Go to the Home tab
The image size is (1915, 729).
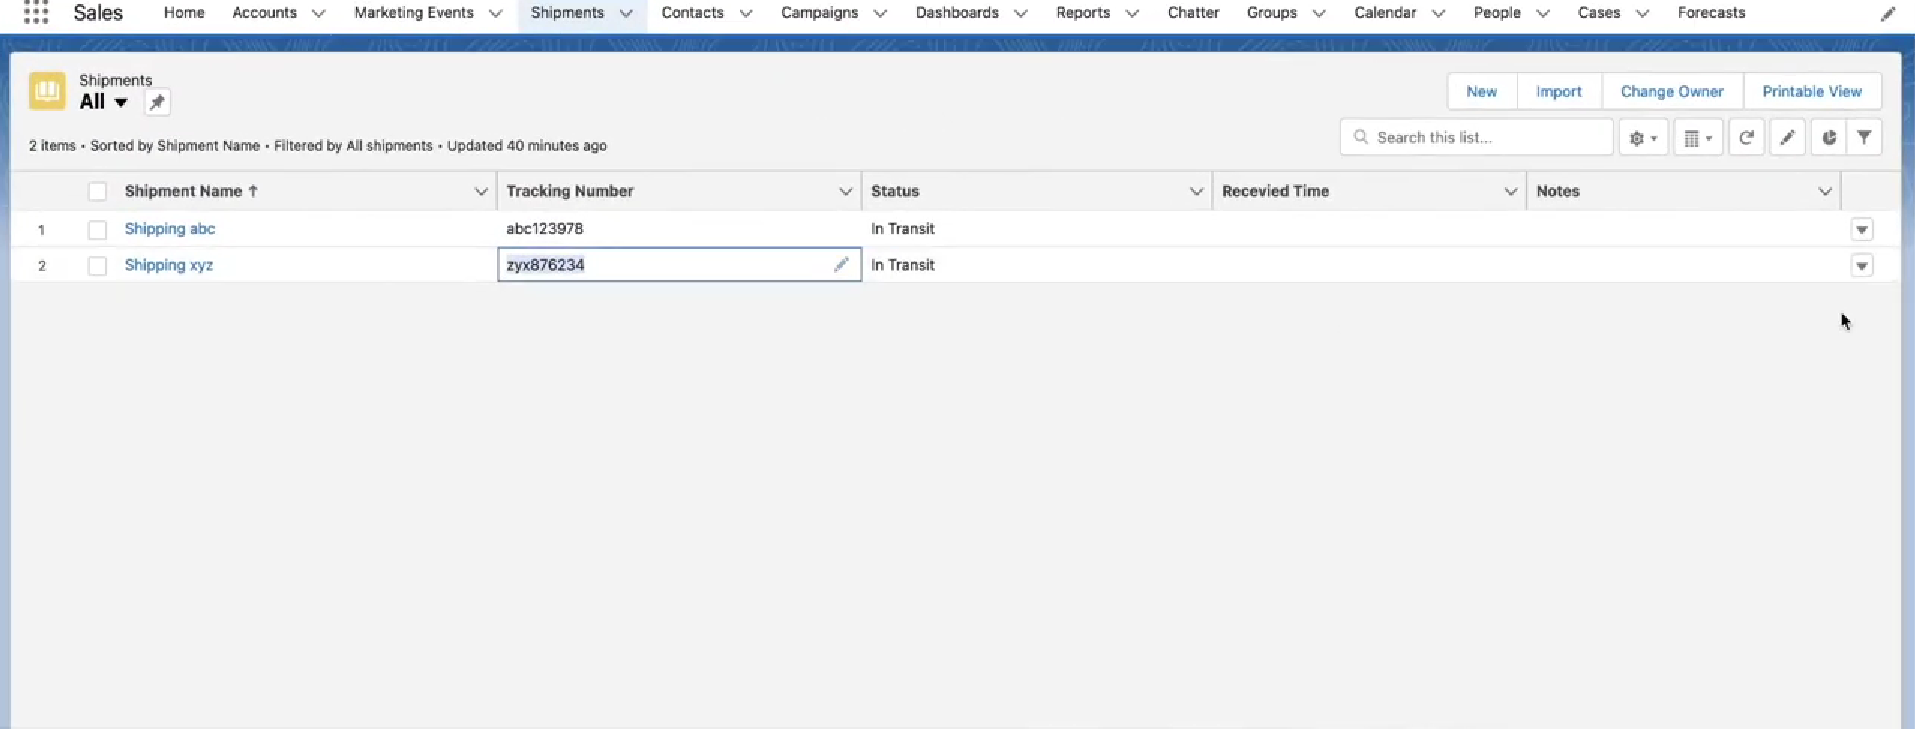tap(184, 13)
